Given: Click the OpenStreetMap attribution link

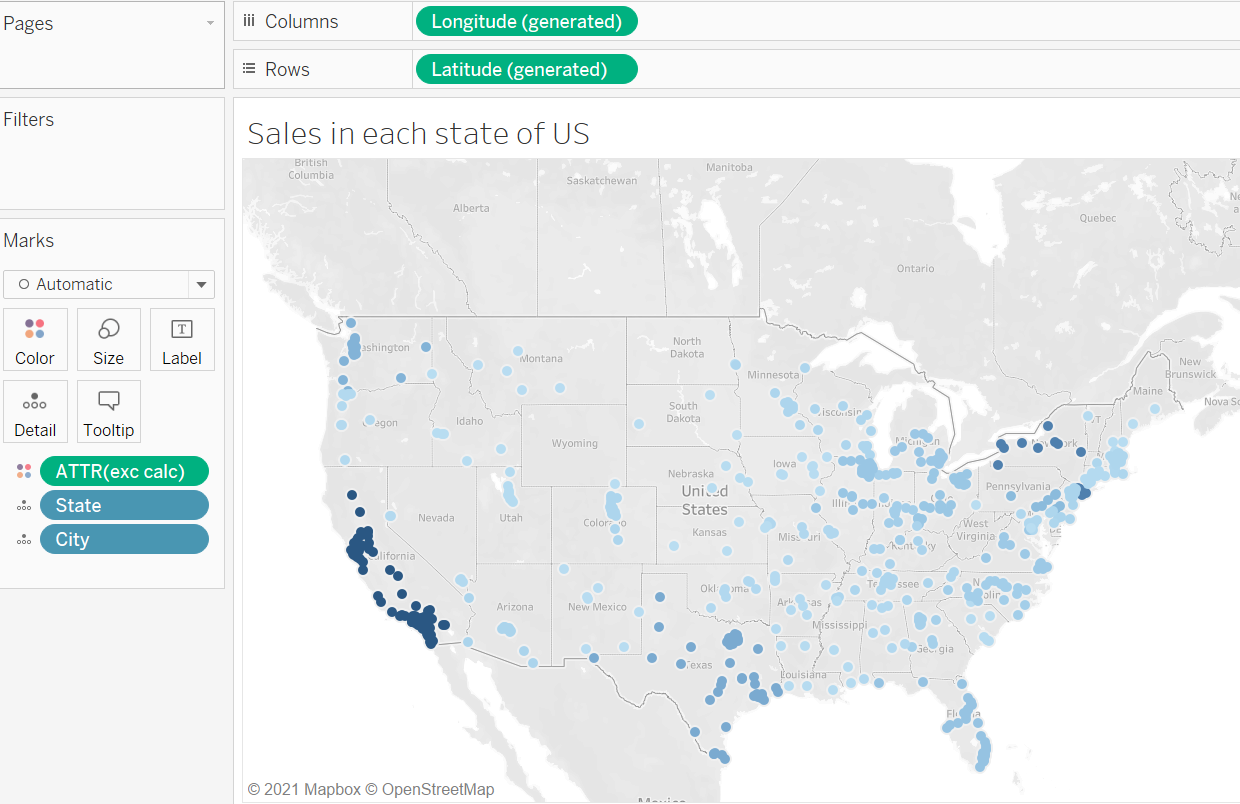Looking at the screenshot, I should click(437, 789).
